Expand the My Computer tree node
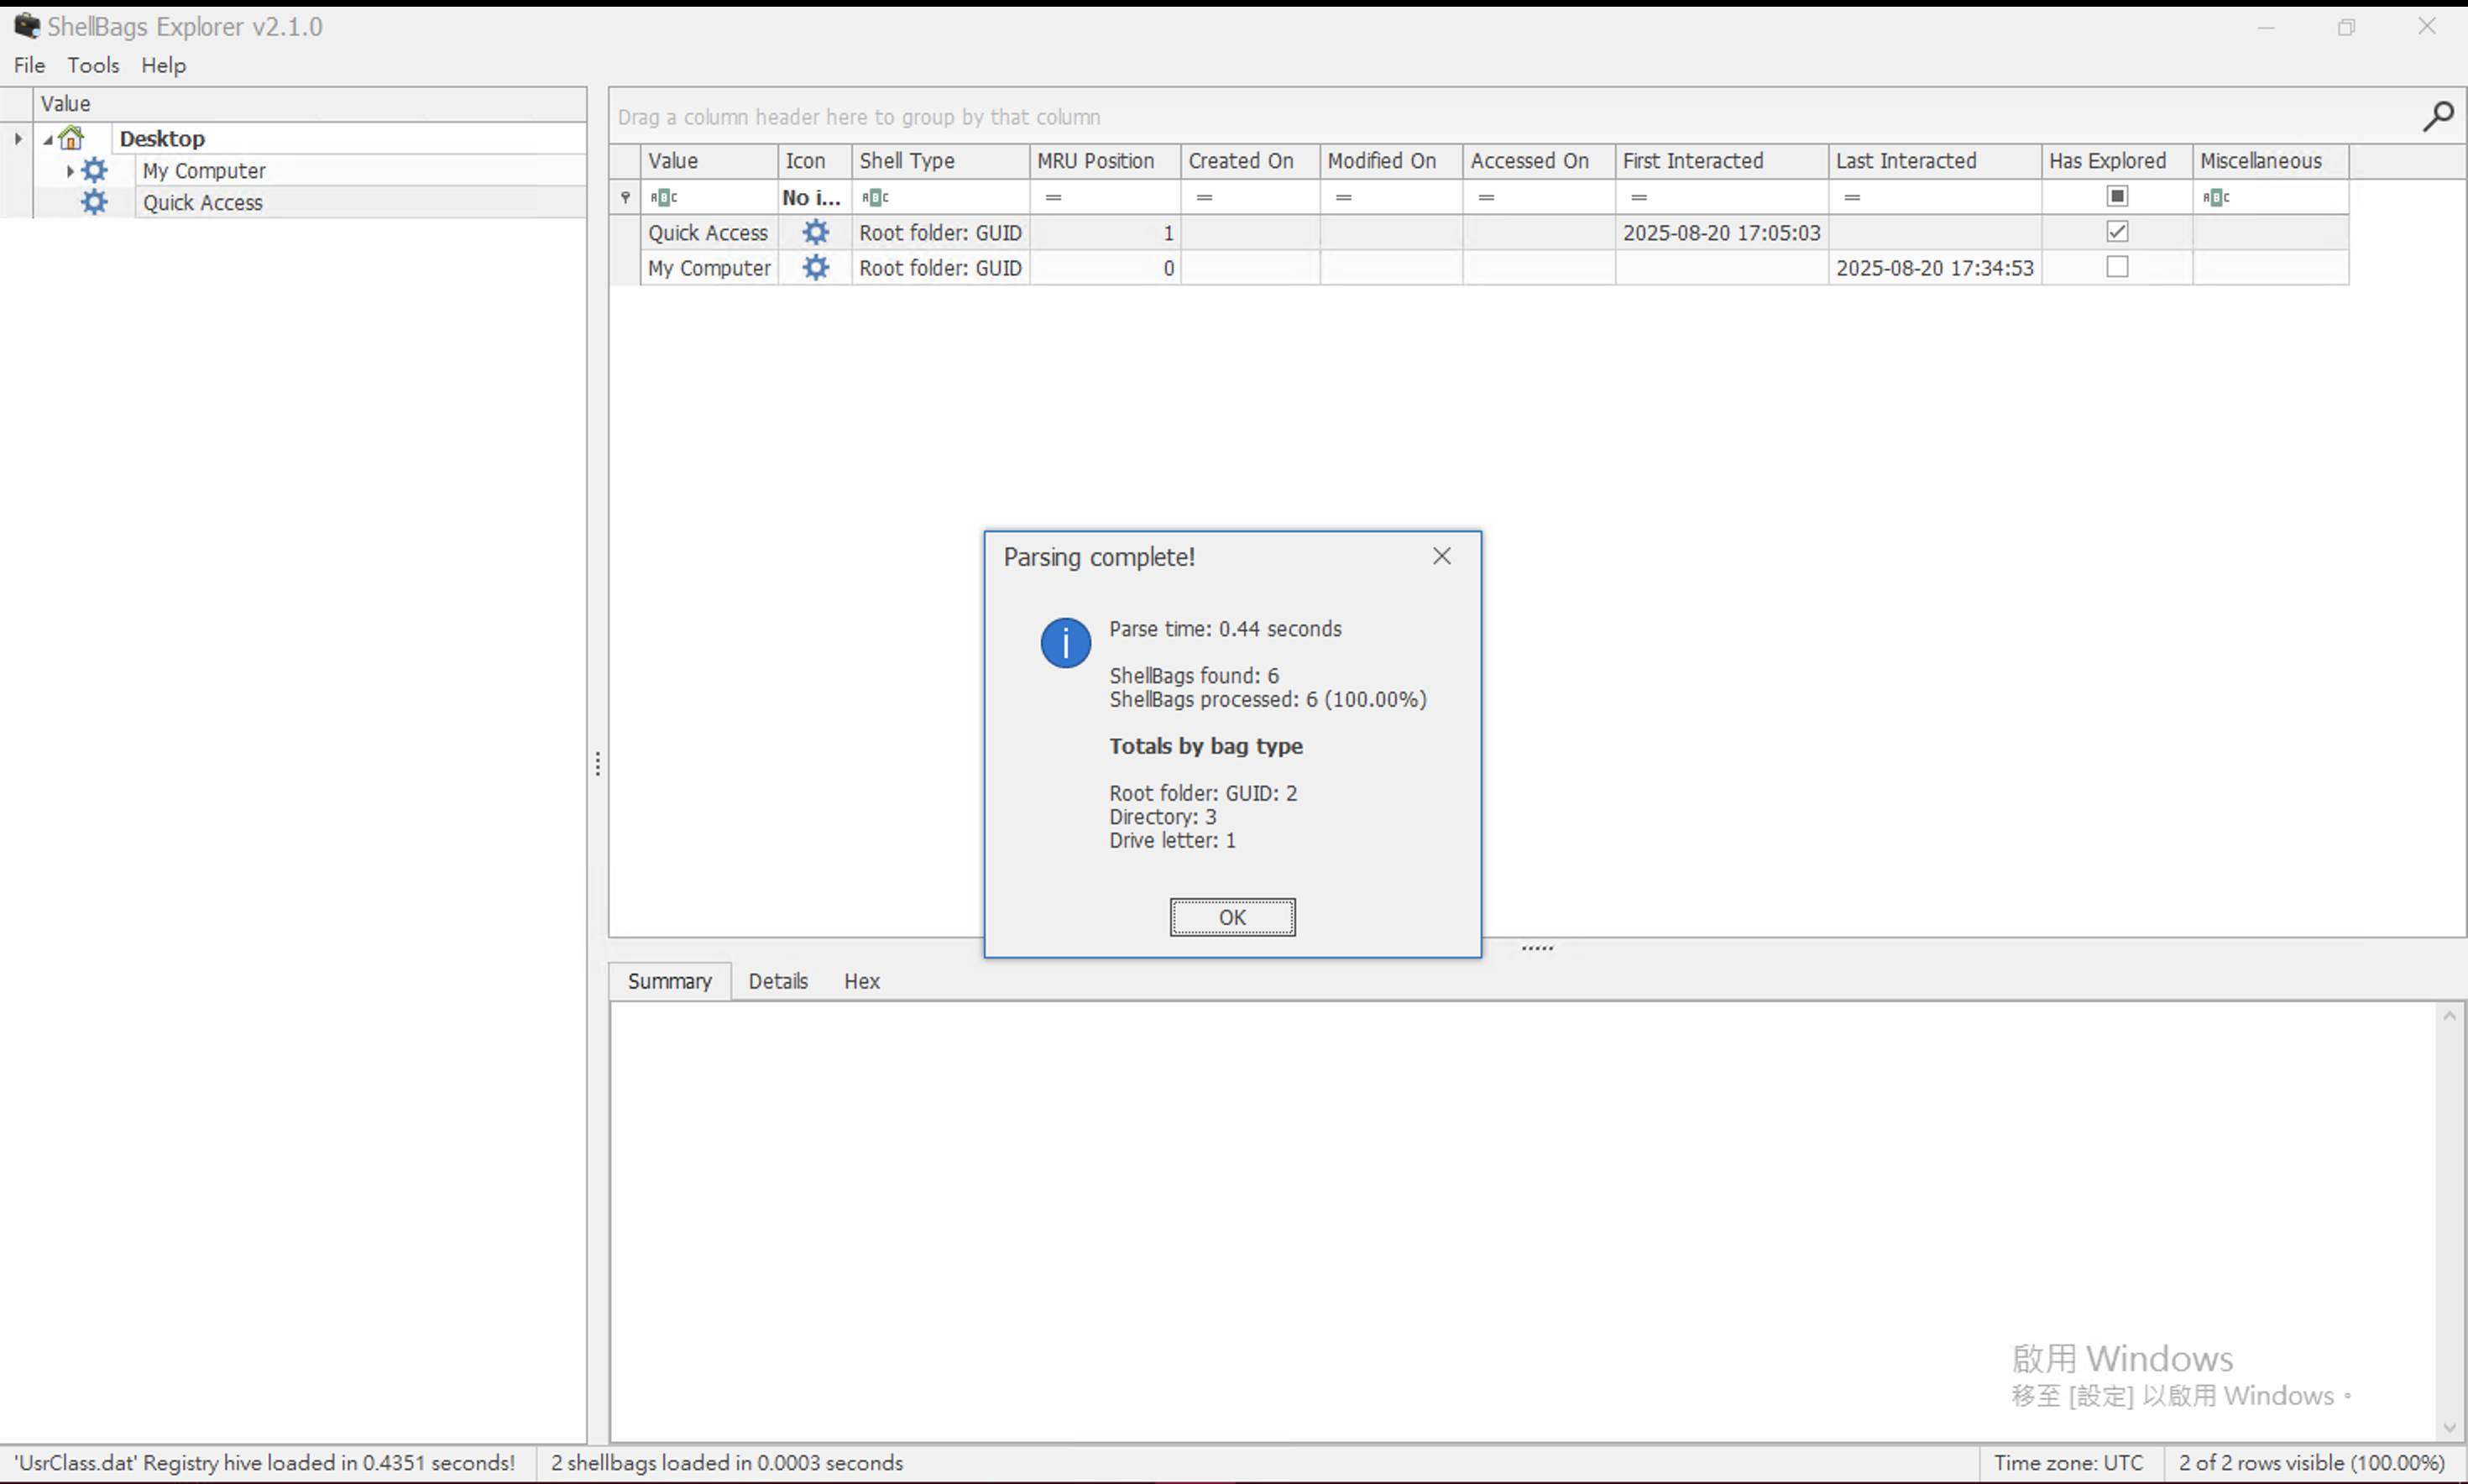2468x1484 pixels. coord(69,171)
